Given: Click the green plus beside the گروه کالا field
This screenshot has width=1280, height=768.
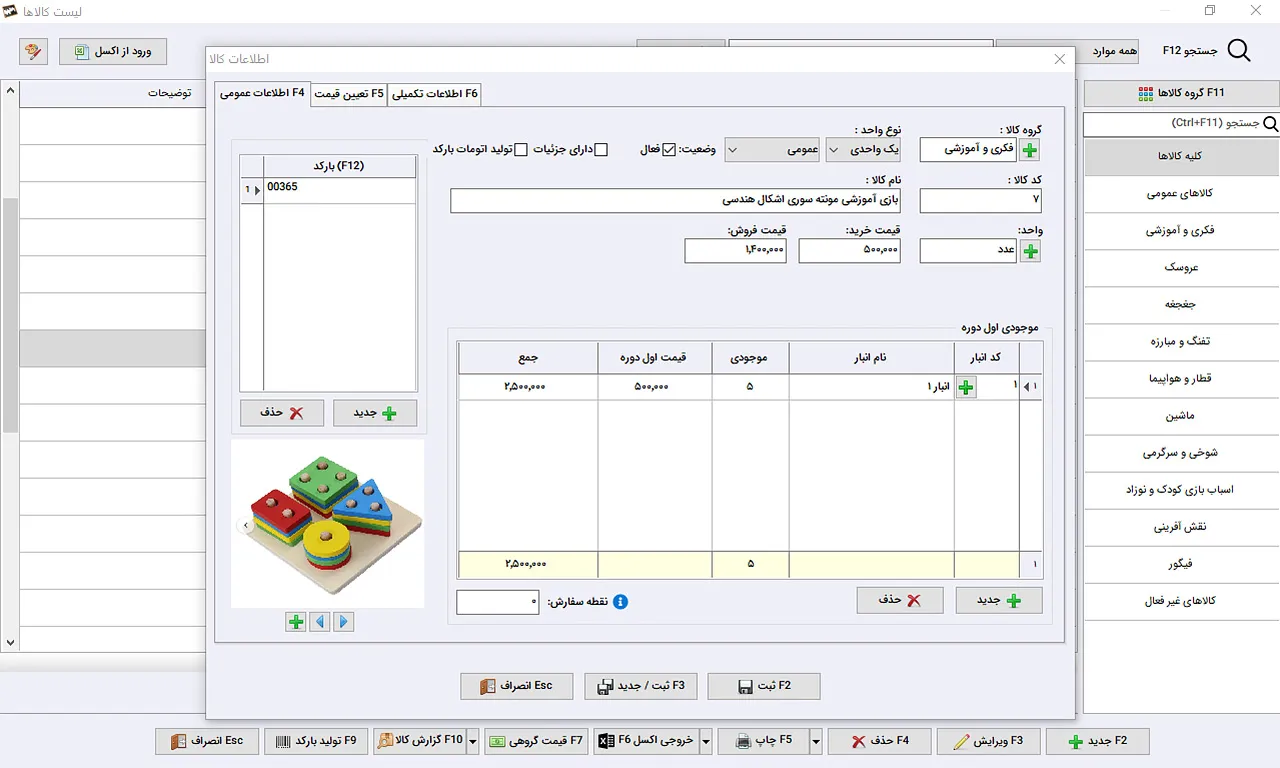Looking at the screenshot, I should coord(1030,150).
